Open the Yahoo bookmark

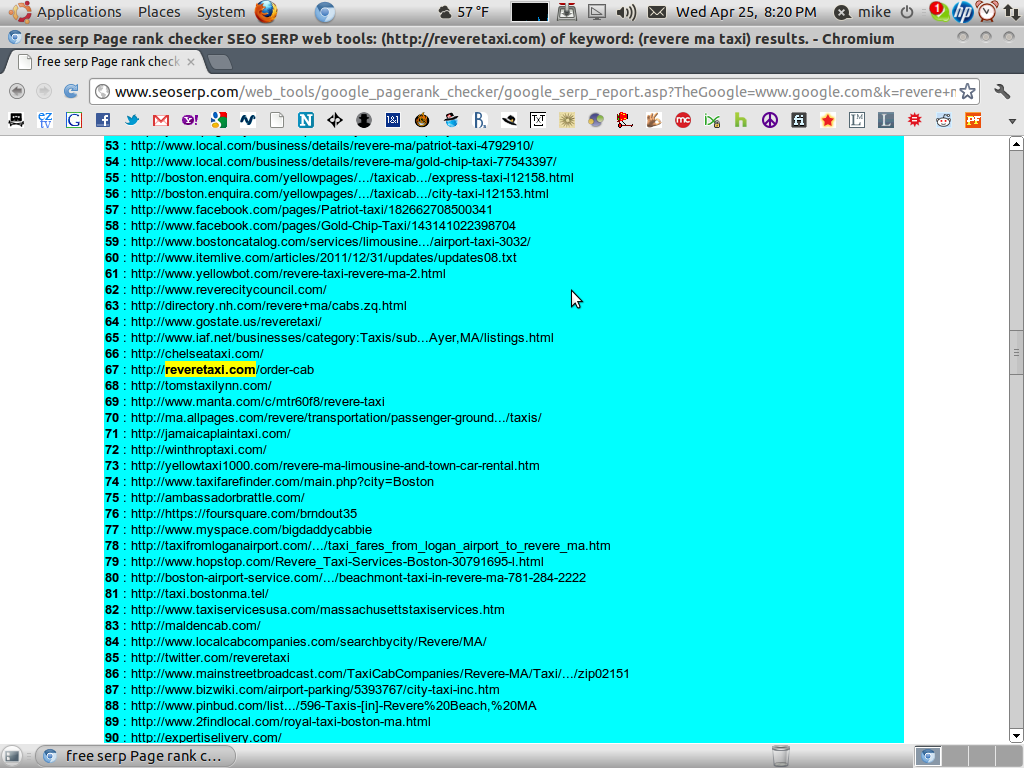point(189,120)
